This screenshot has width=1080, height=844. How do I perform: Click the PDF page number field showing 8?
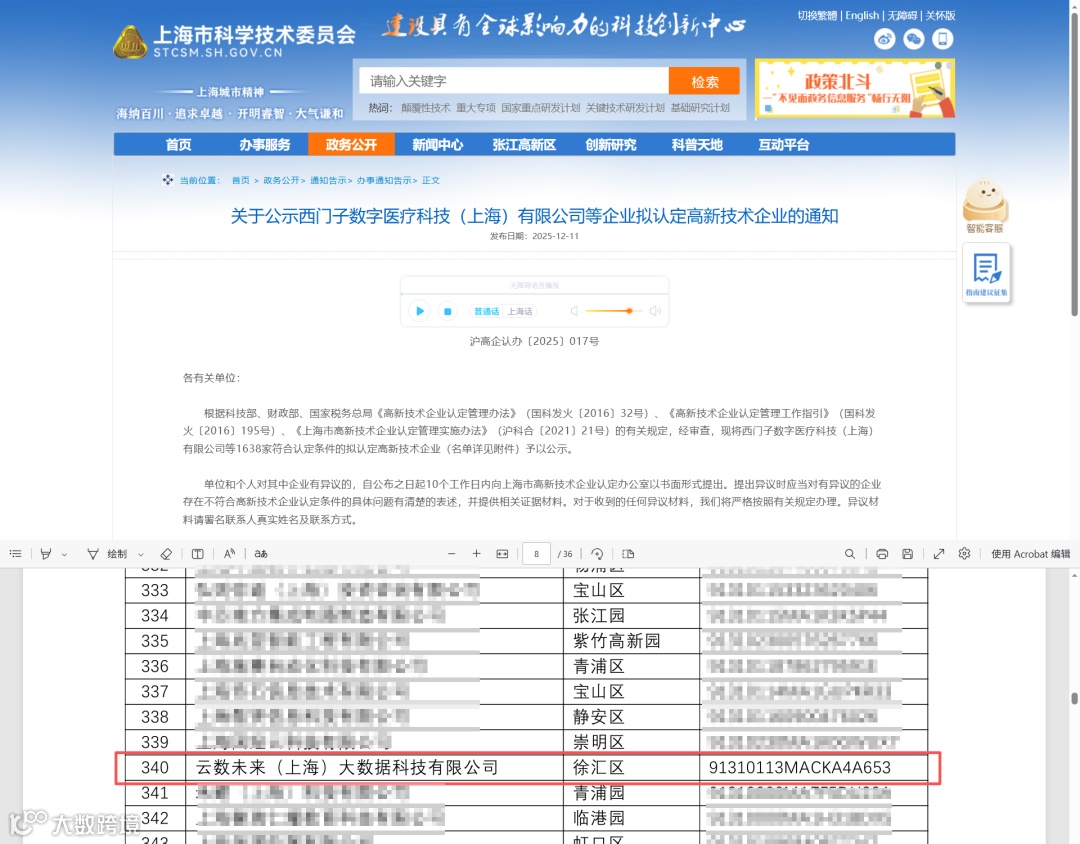click(x=537, y=554)
